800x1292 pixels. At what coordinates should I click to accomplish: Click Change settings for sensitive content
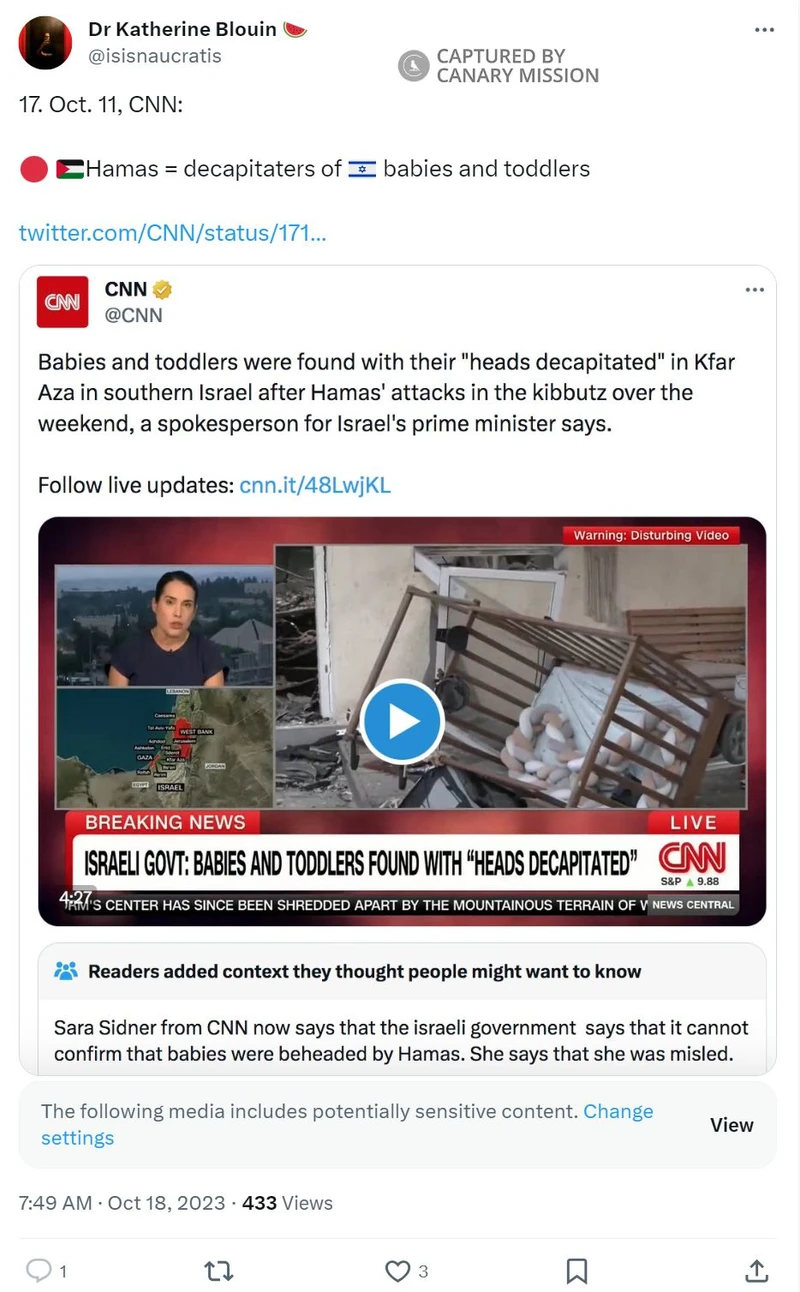tap(347, 1124)
